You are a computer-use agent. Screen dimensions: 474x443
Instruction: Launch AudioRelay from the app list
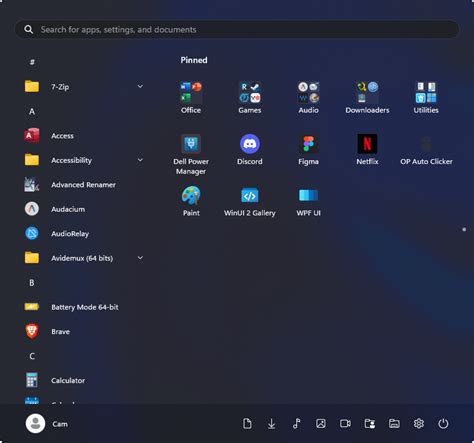83,233
